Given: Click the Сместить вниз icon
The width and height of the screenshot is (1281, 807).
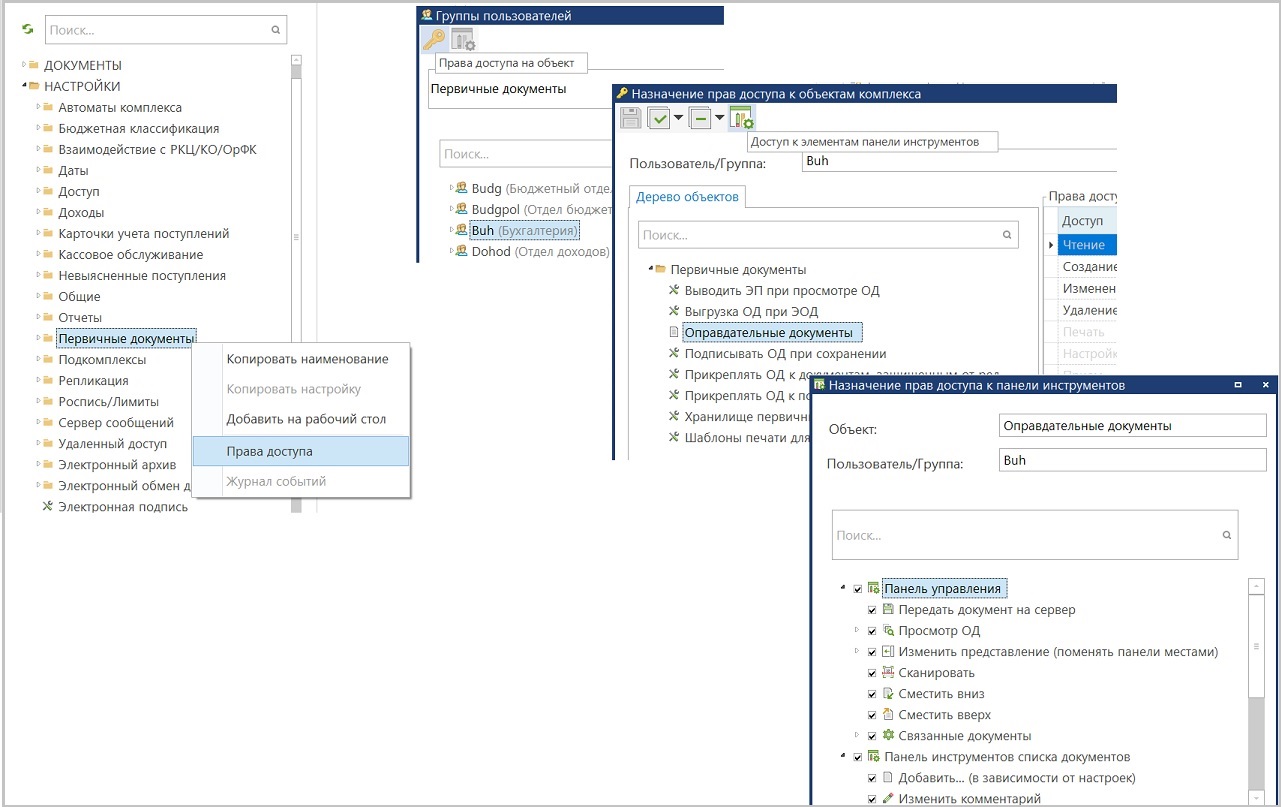Looking at the screenshot, I should click(x=888, y=693).
